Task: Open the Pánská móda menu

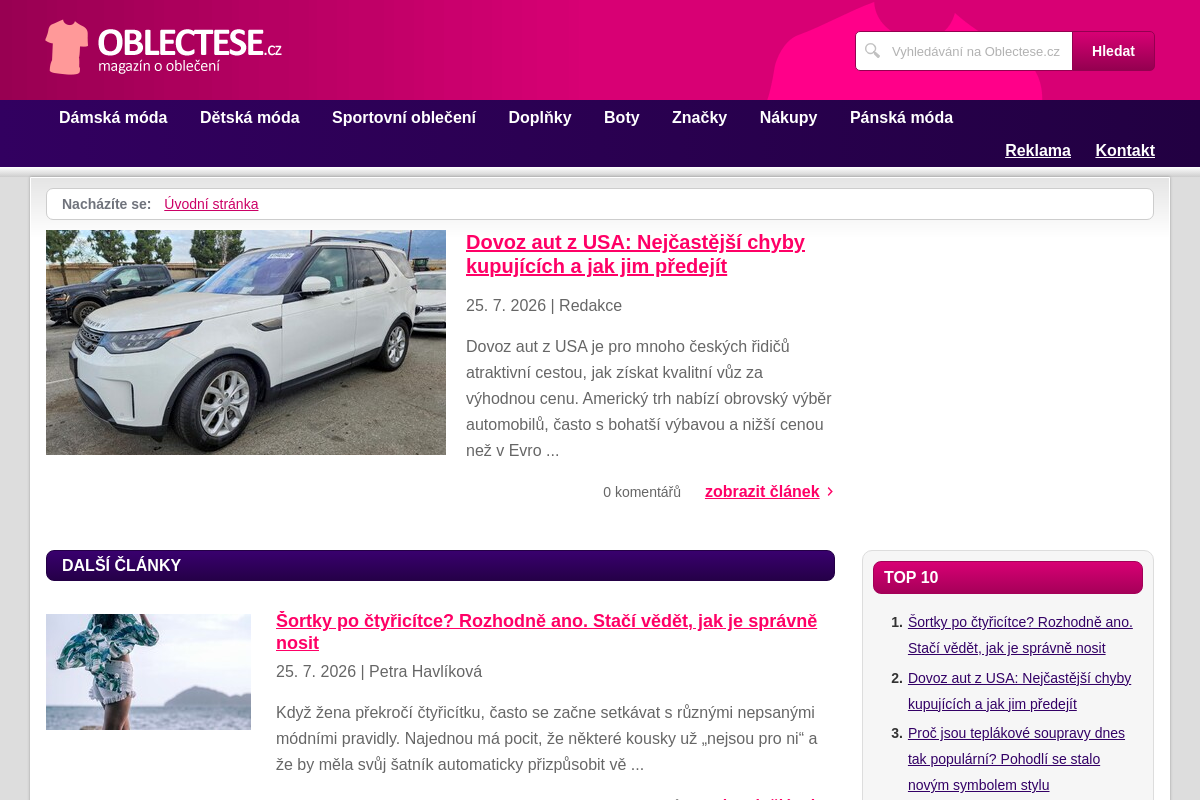Action: click(x=901, y=117)
